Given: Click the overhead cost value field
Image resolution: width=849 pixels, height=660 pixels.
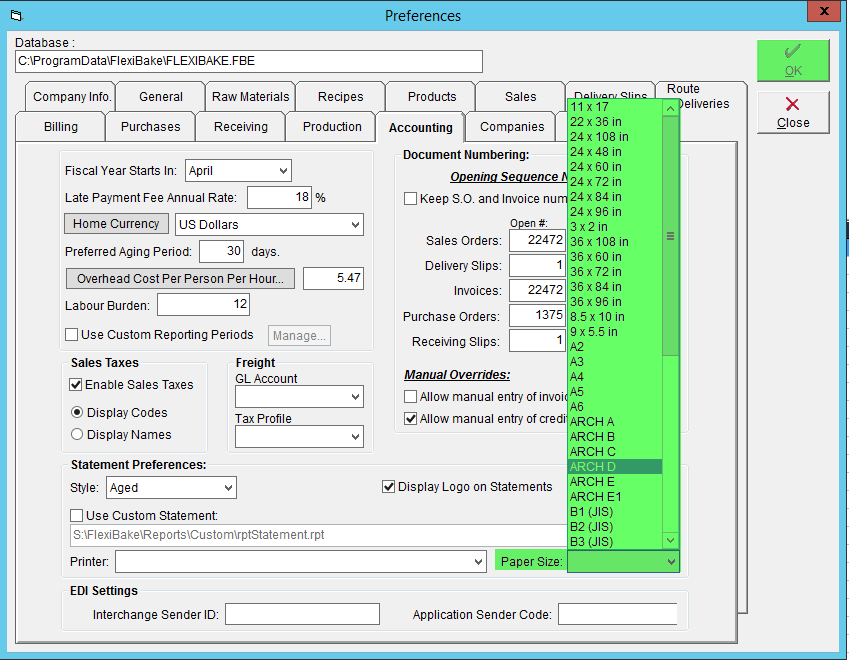Looking at the screenshot, I should [x=333, y=278].
